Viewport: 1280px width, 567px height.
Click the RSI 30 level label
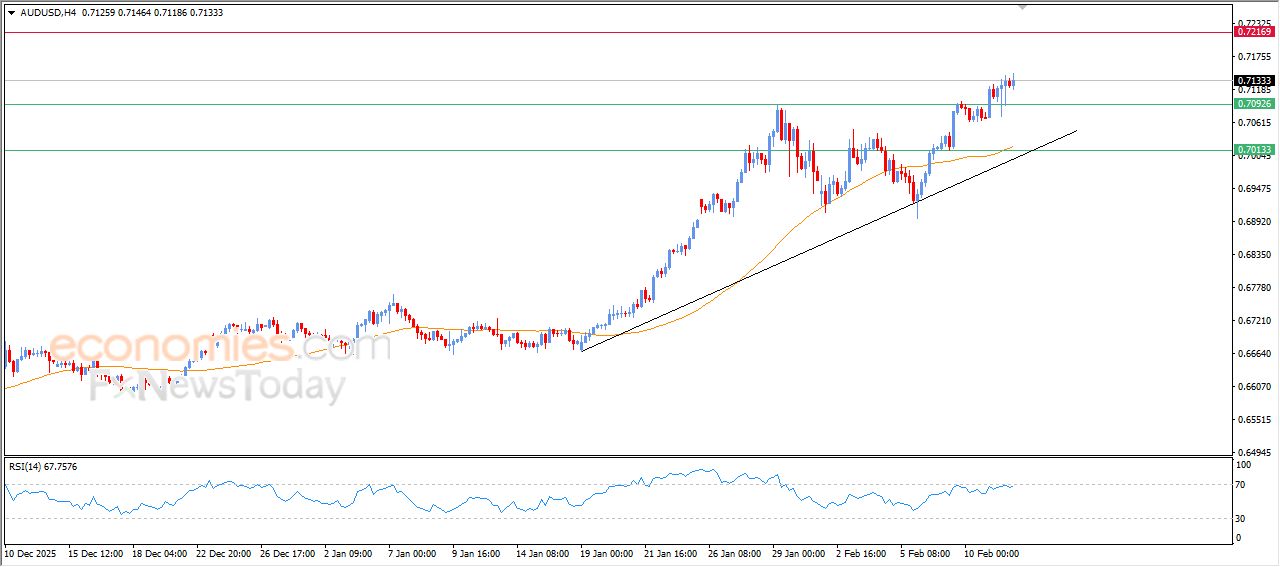[1243, 518]
